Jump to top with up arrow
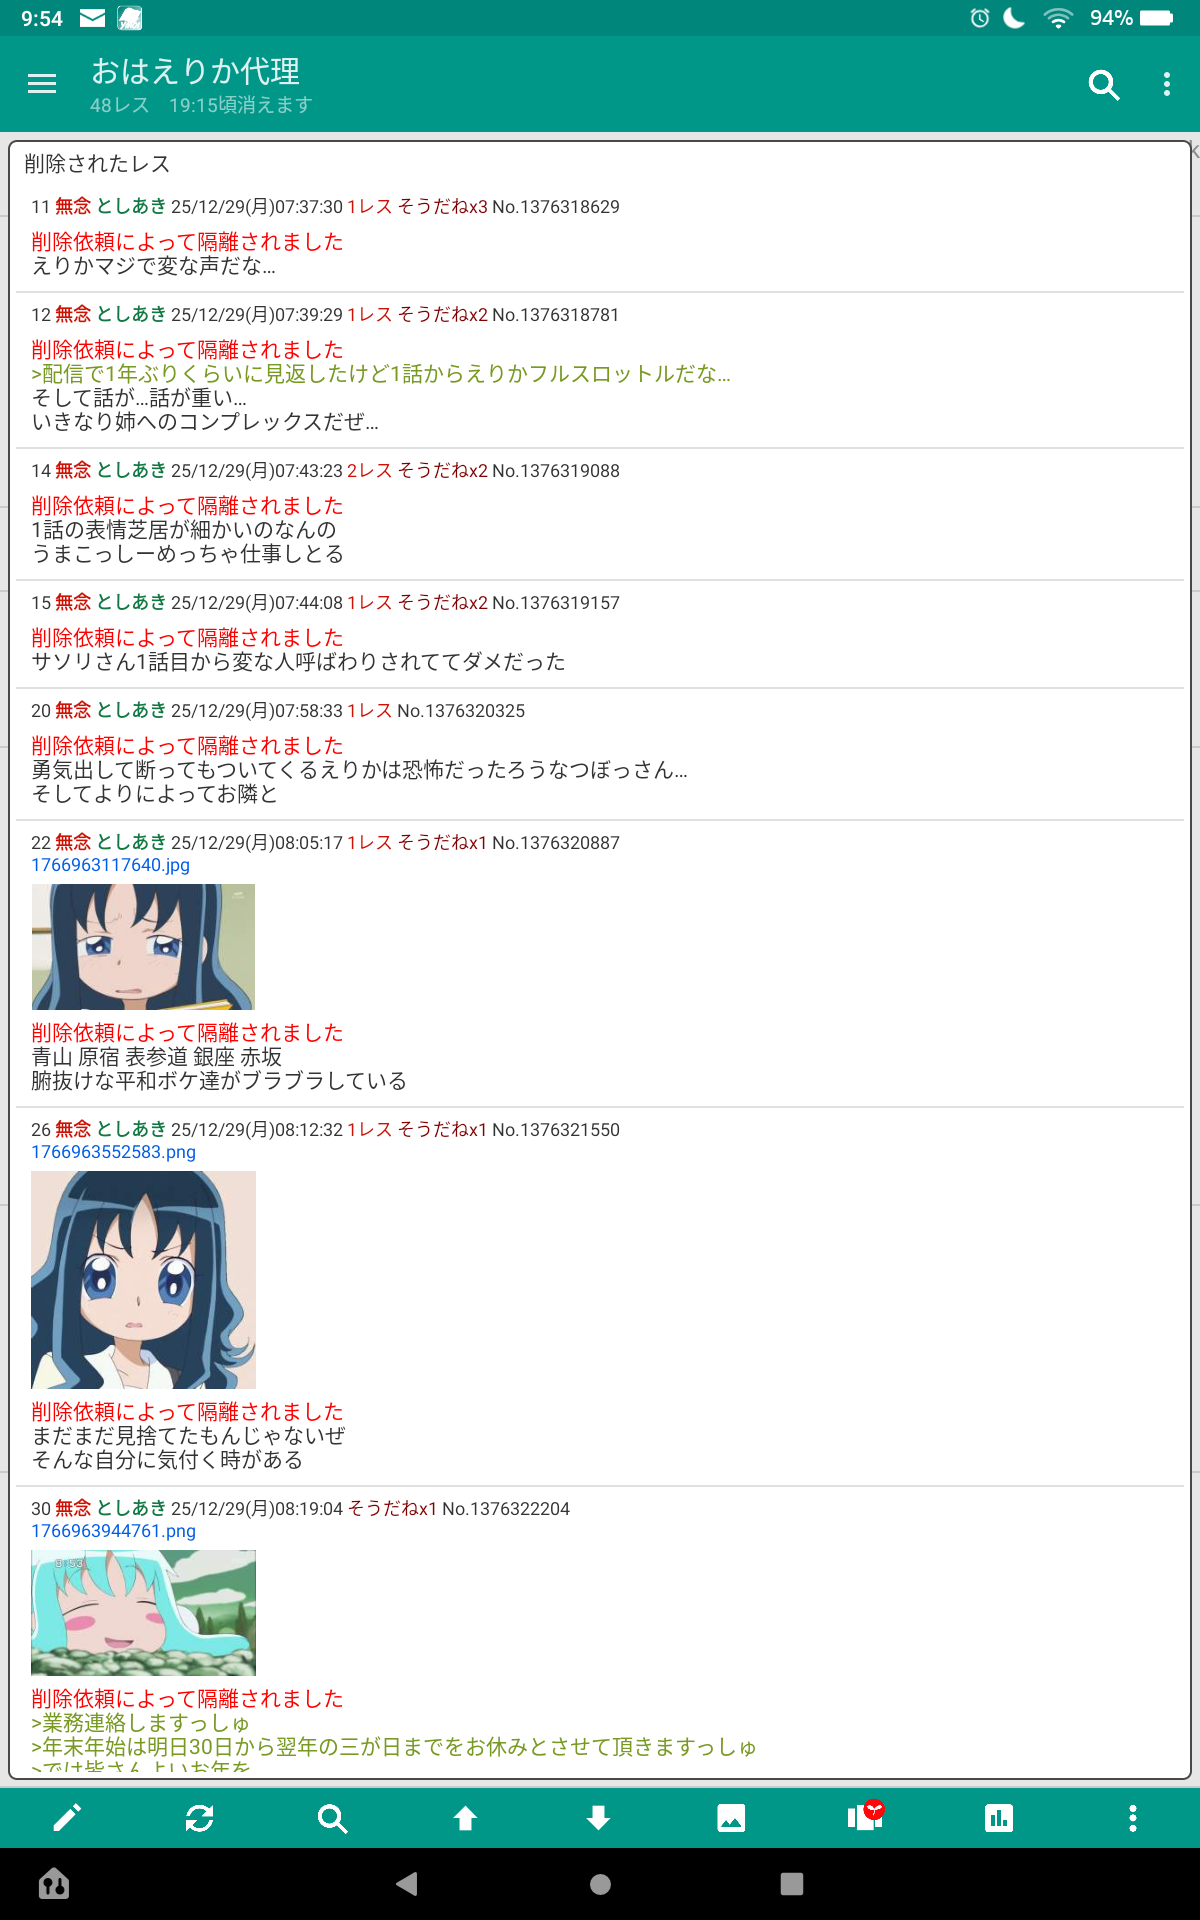This screenshot has height=1920, width=1200. (465, 1818)
